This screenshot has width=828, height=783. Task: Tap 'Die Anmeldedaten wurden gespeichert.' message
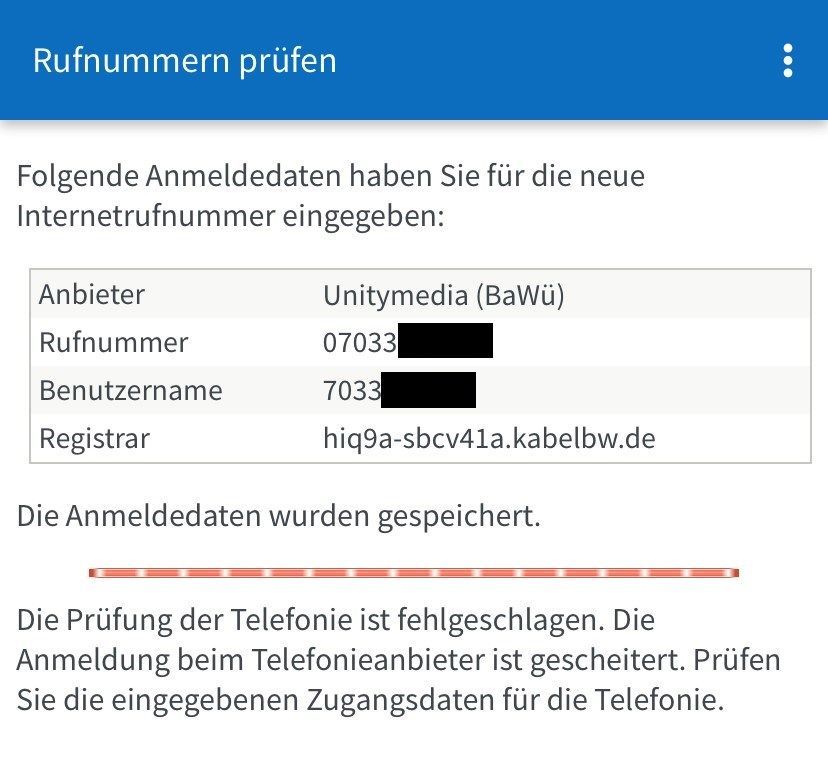click(278, 517)
